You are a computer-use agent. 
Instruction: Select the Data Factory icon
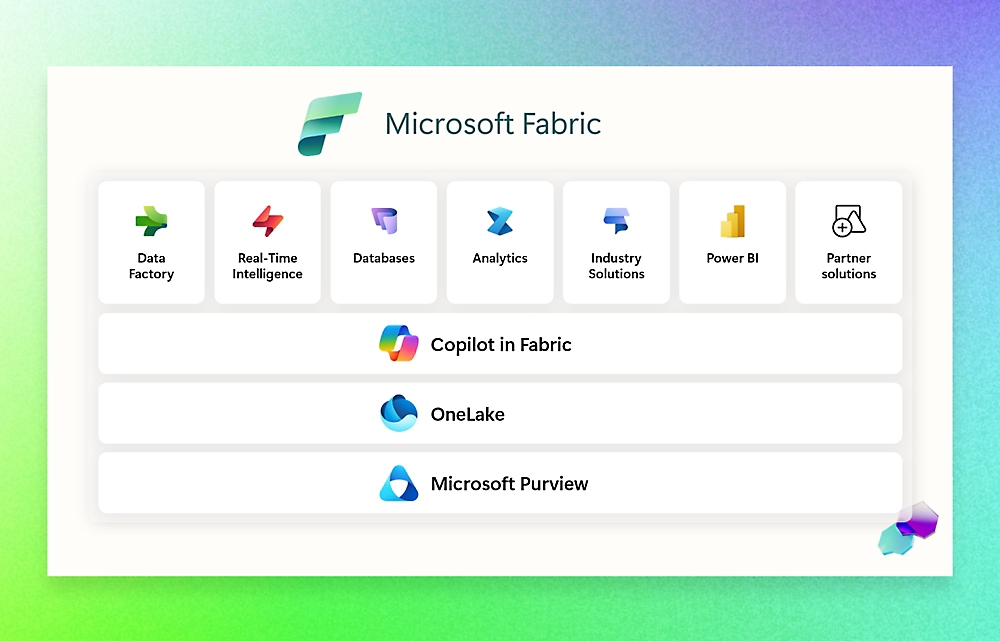click(x=151, y=220)
